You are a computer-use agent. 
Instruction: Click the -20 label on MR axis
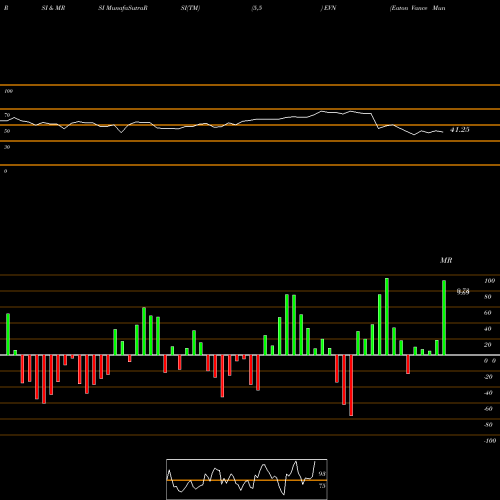click(x=488, y=377)
